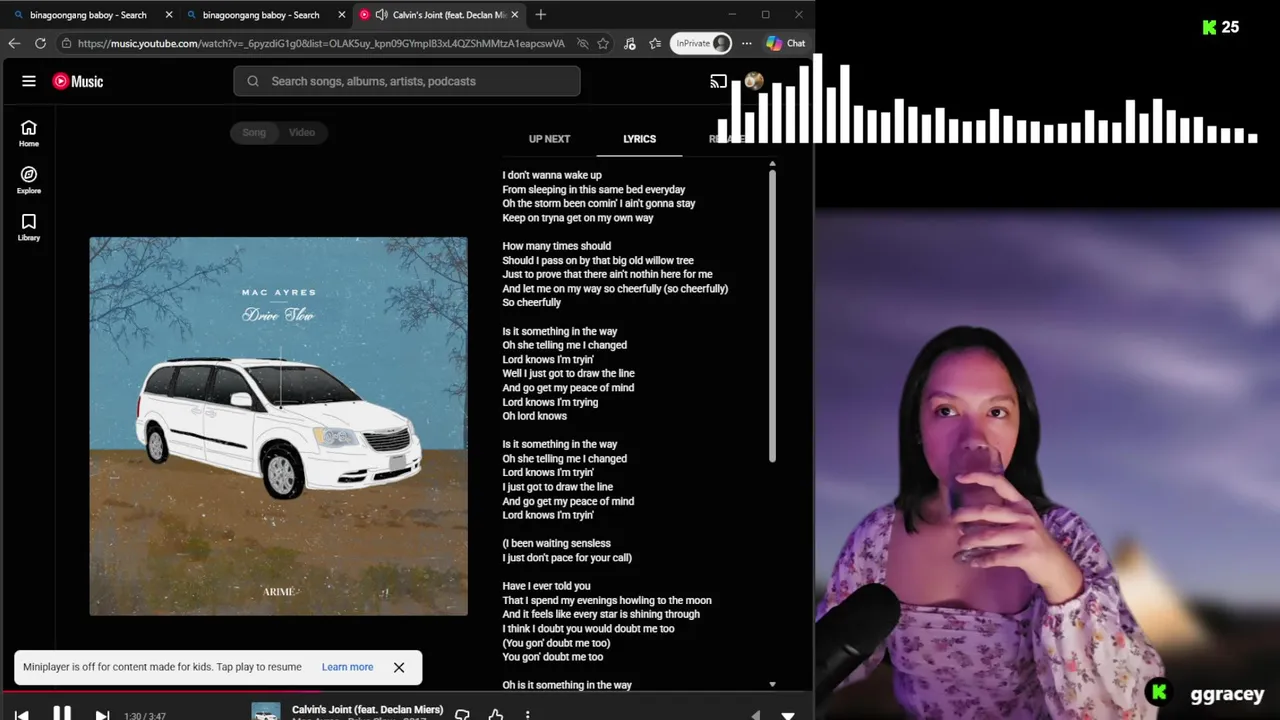This screenshot has height=720, width=1280.
Task: Click the song progress bar
Action: coord(407,690)
